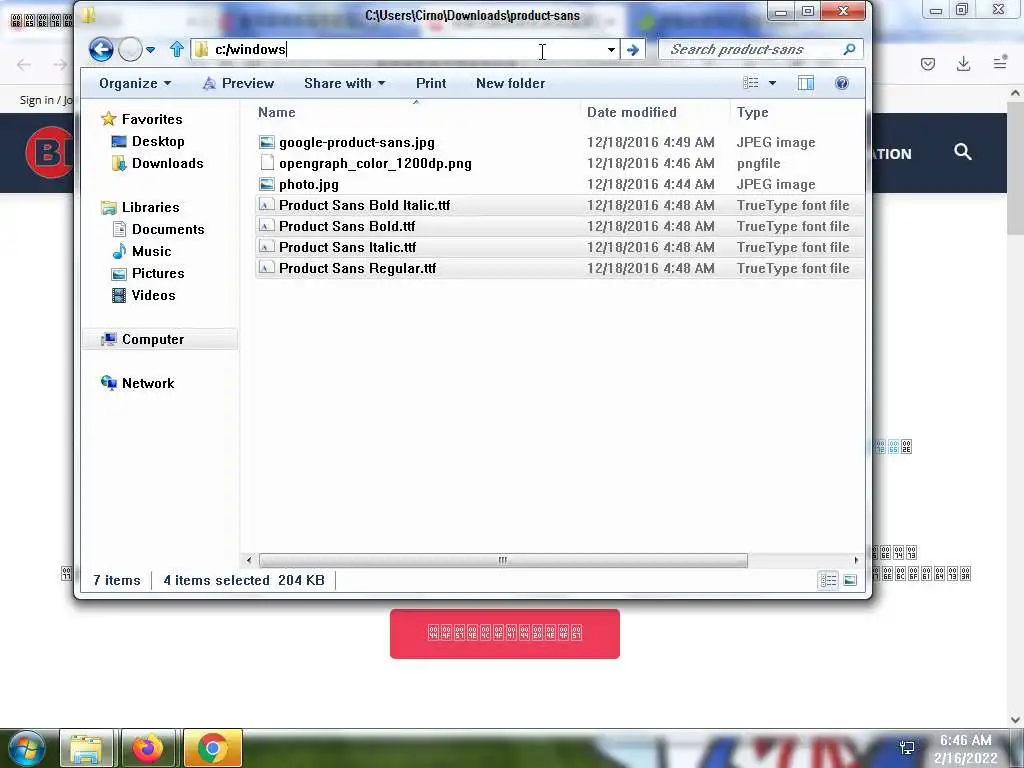The width and height of the screenshot is (1024, 768).
Task: Open recent locations dropdown next to forward arrow
Action: pos(150,50)
